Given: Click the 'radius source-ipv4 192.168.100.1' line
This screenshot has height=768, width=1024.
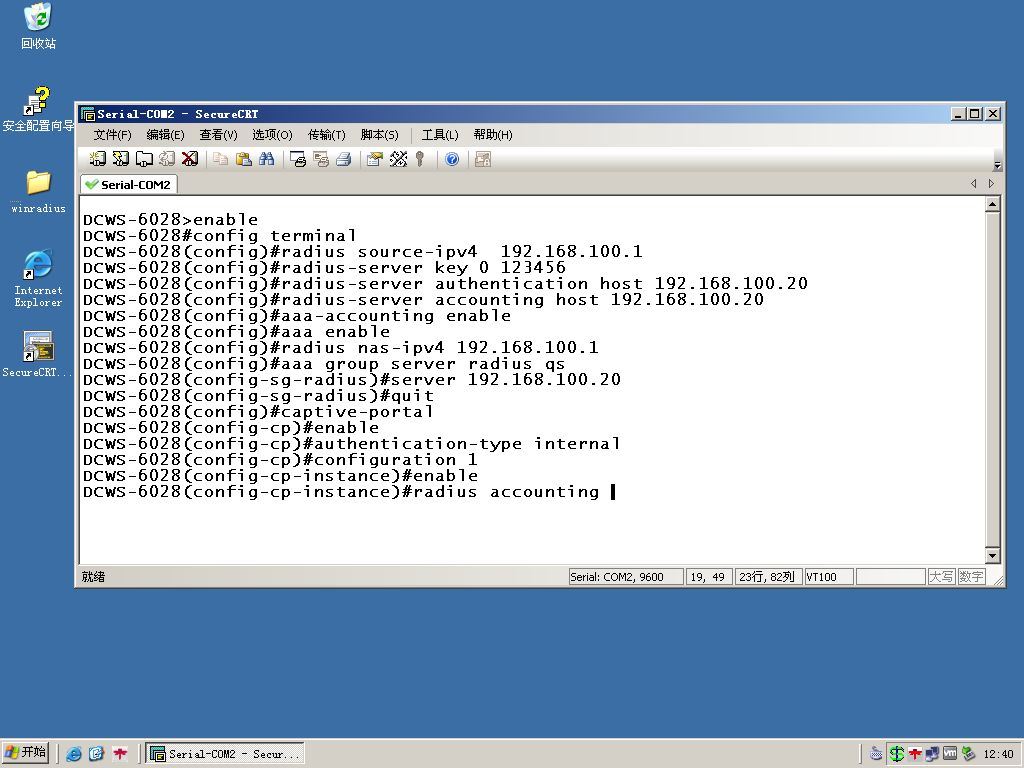Looking at the screenshot, I should pyautogui.click(x=362, y=251).
